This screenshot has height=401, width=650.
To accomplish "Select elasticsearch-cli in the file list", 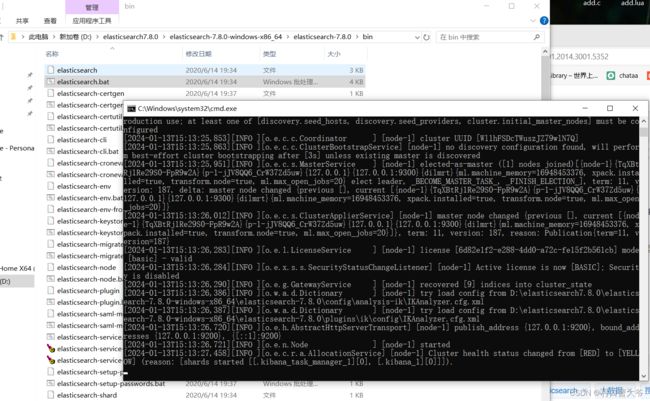I will point(82,140).
